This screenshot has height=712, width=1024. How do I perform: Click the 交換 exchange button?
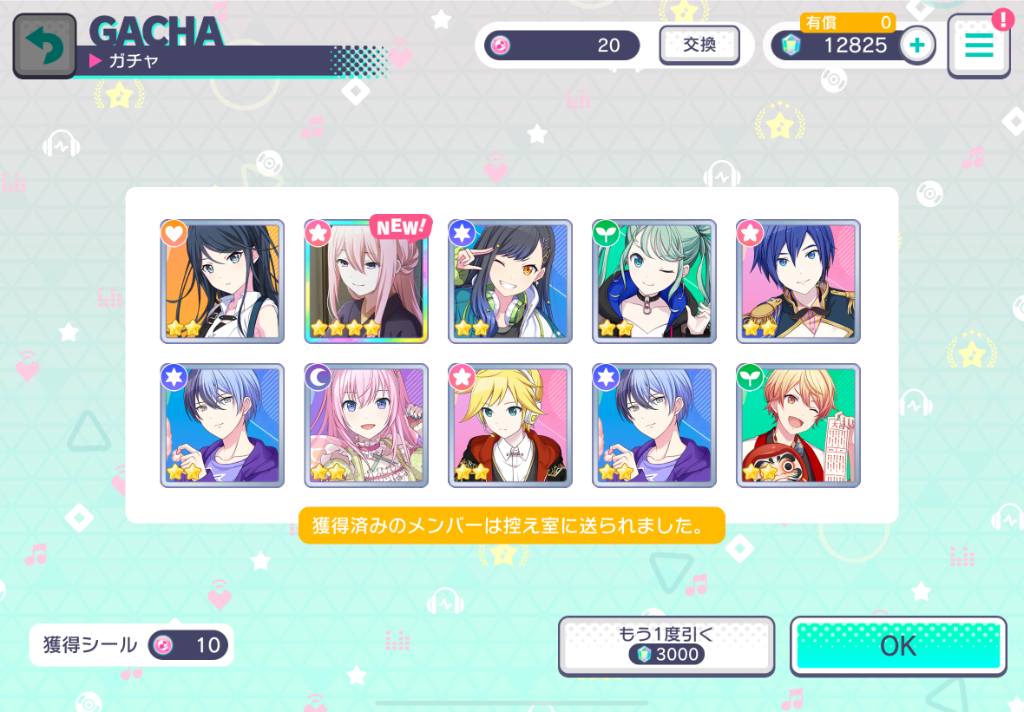point(699,44)
